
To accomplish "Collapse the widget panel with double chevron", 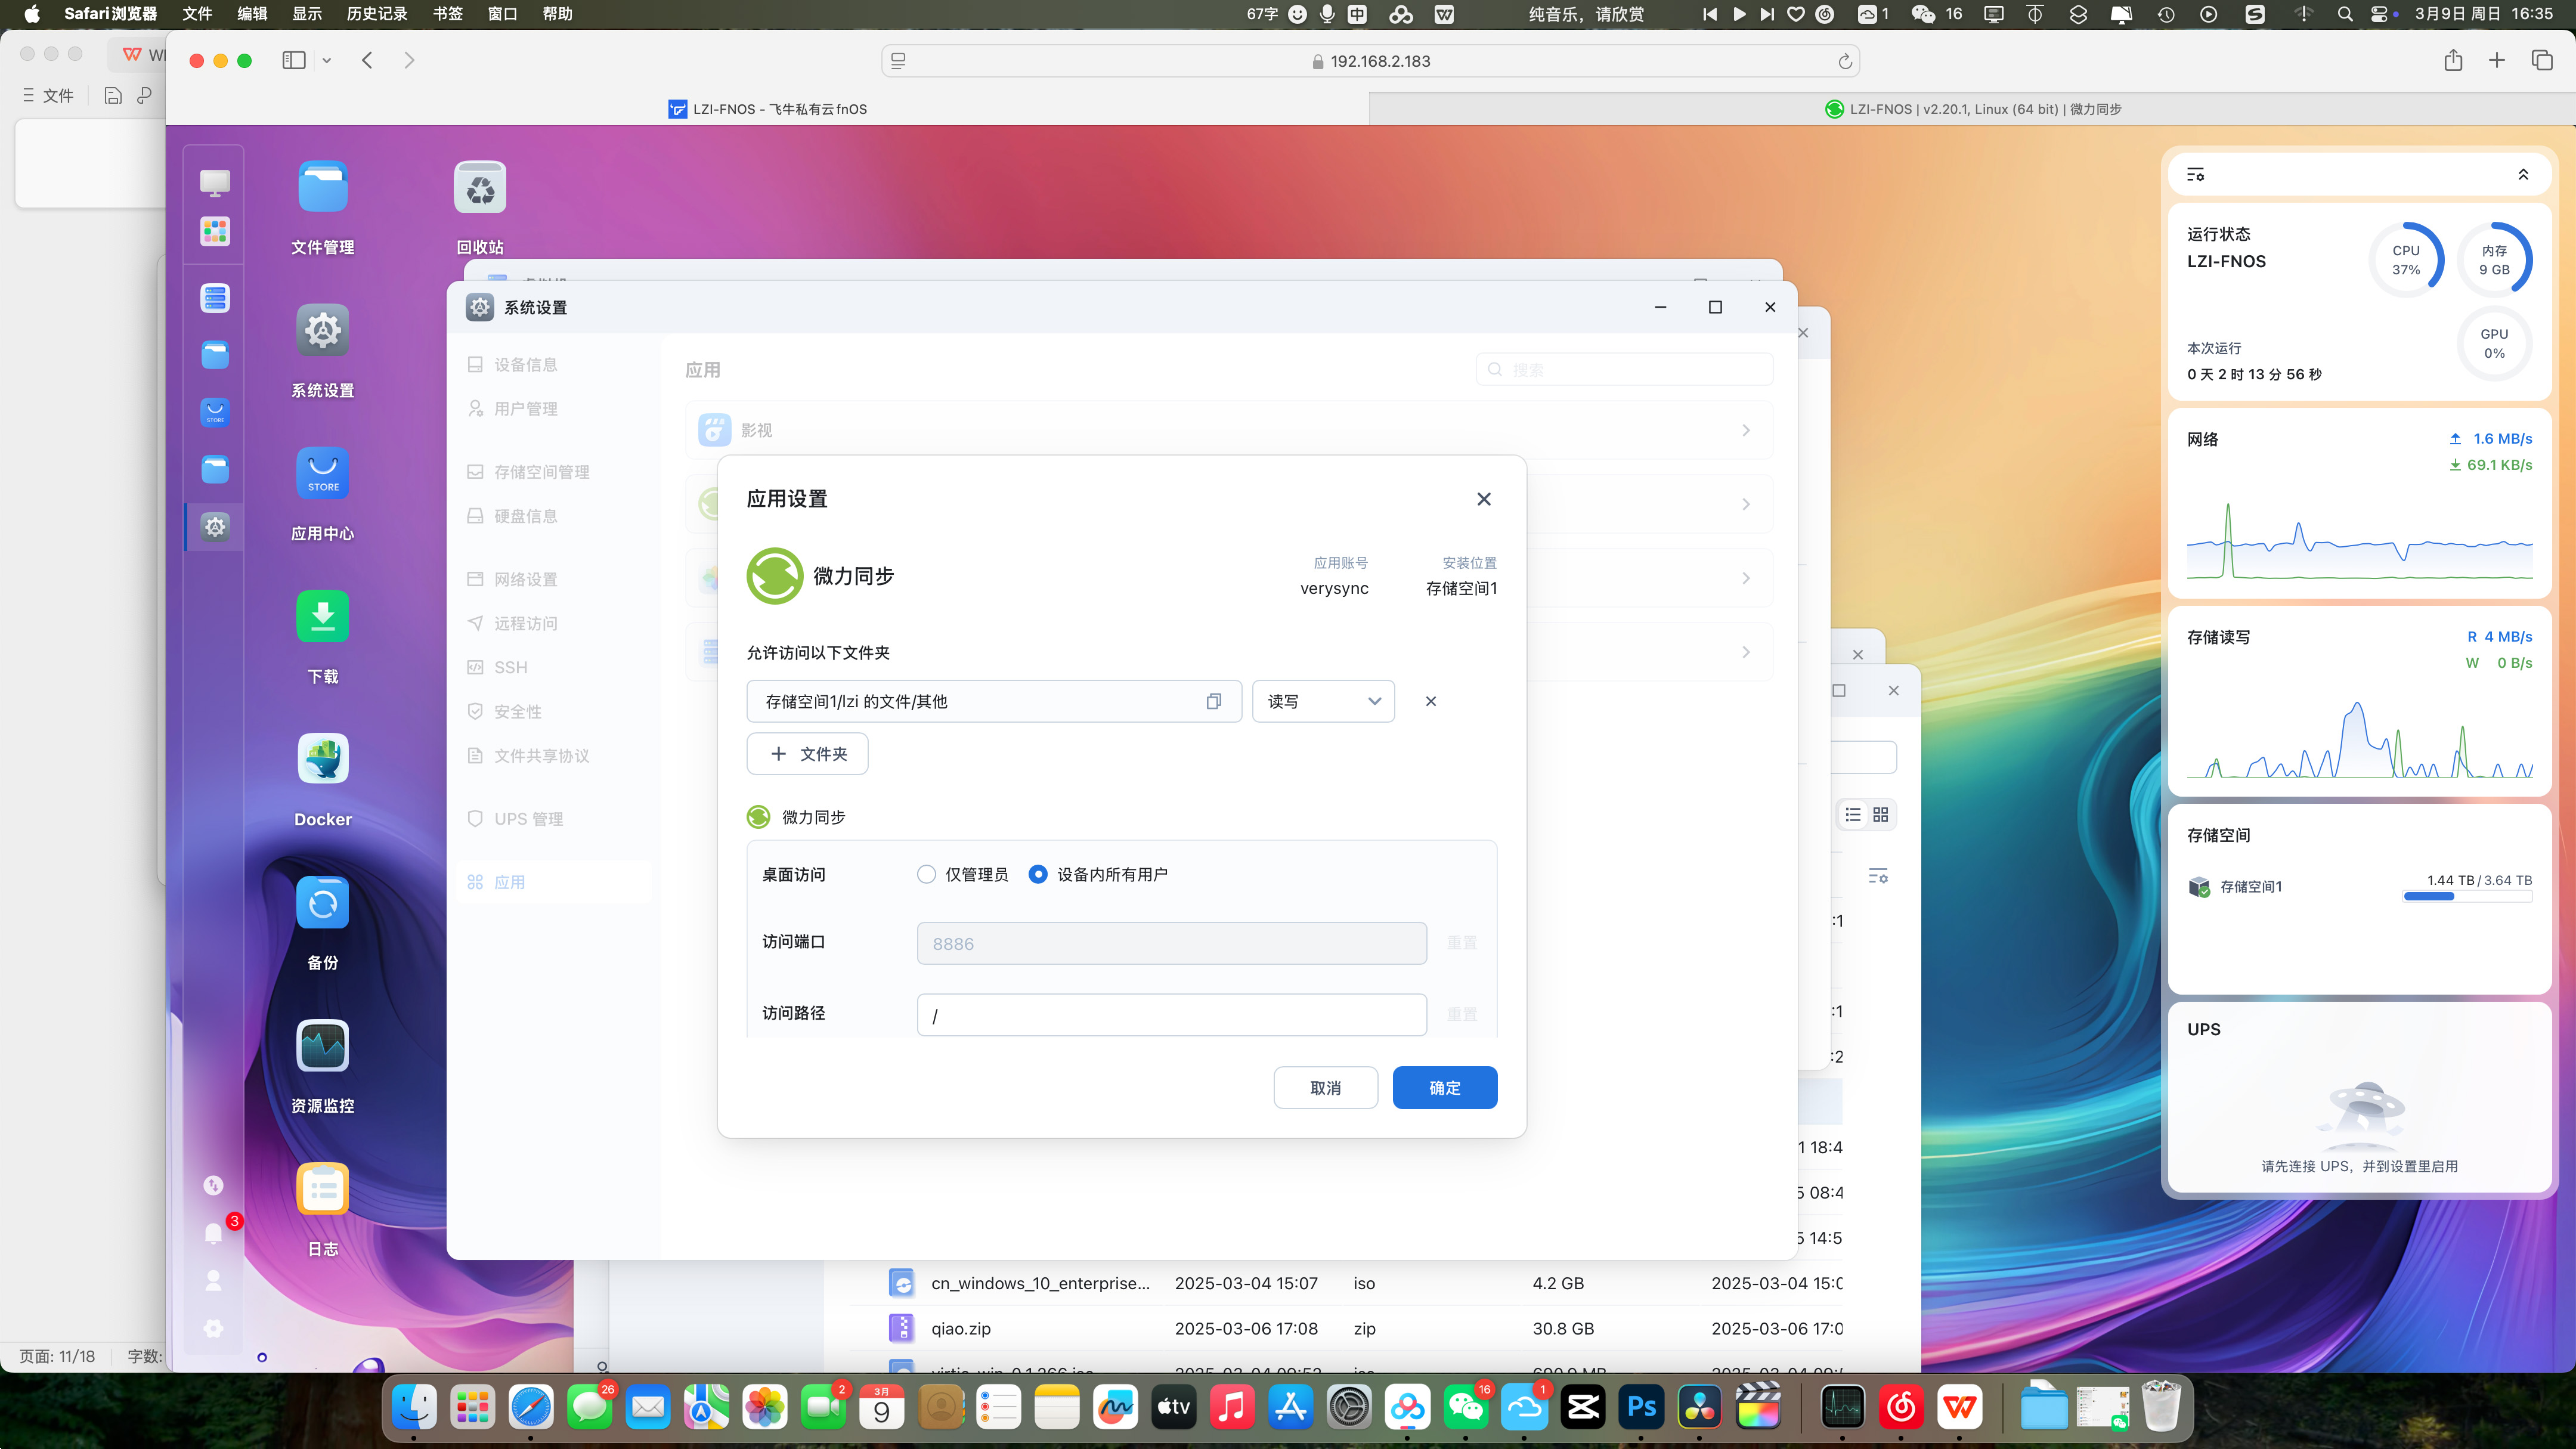I will 2523,175.
